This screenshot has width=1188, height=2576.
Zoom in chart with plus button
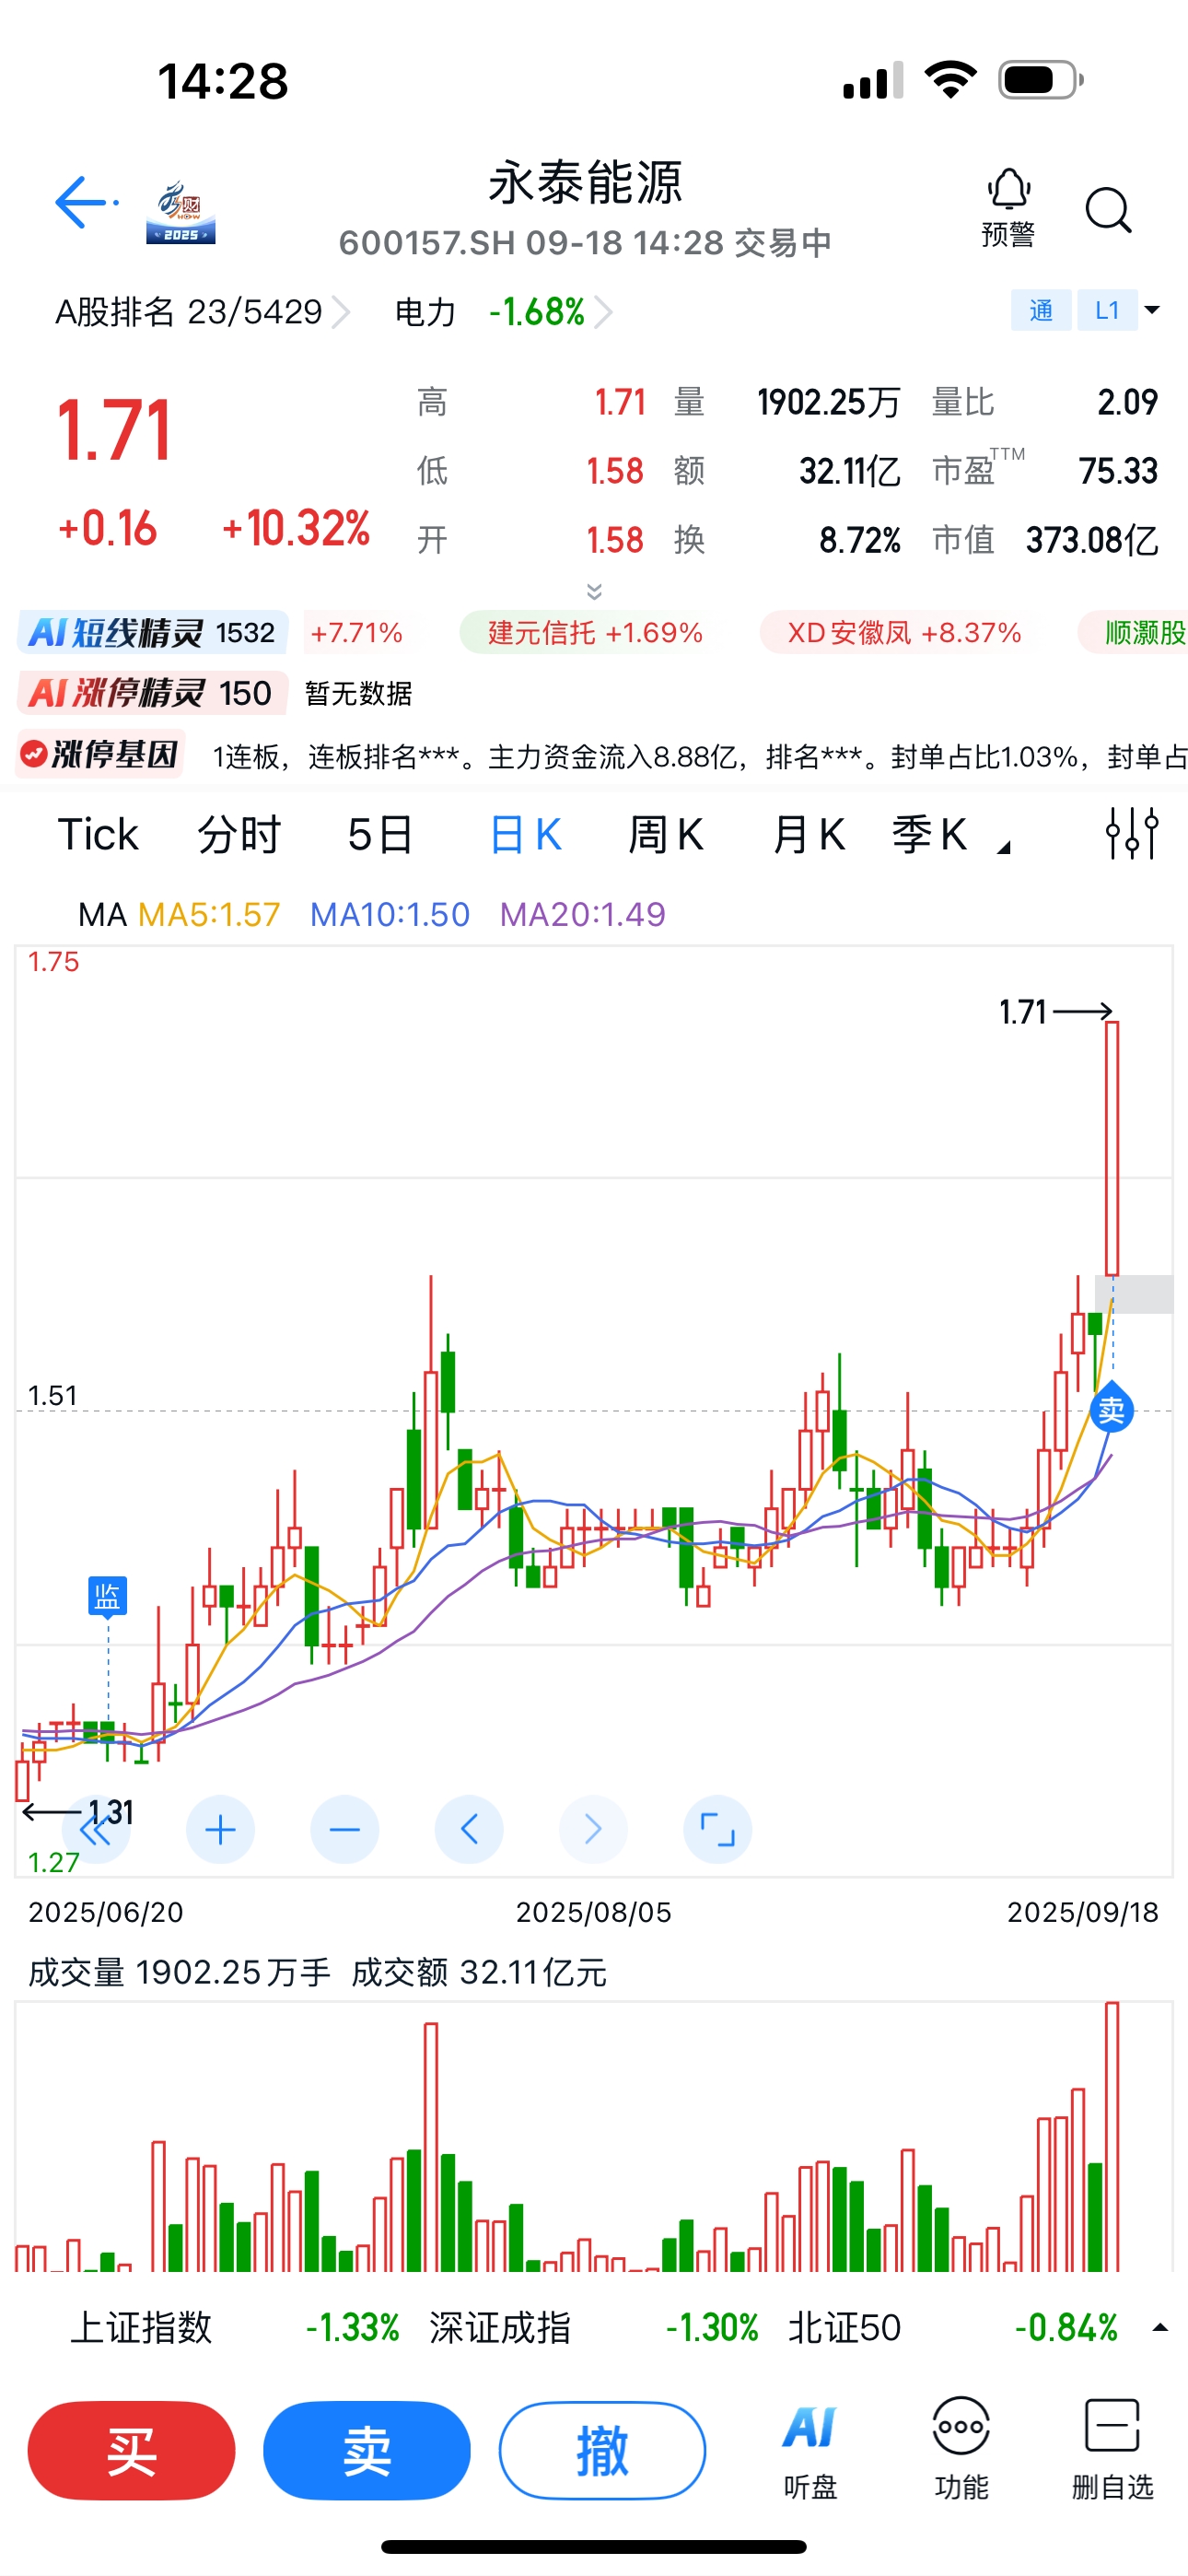(x=220, y=1830)
